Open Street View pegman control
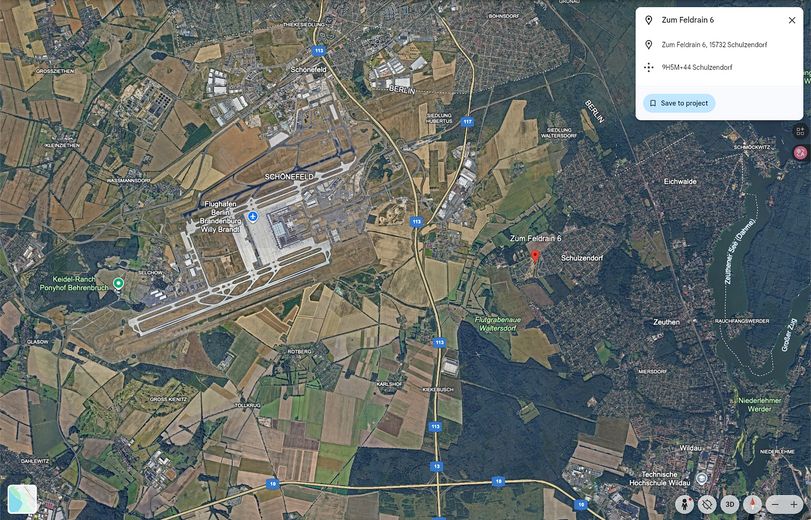 pyautogui.click(x=684, y=504)
